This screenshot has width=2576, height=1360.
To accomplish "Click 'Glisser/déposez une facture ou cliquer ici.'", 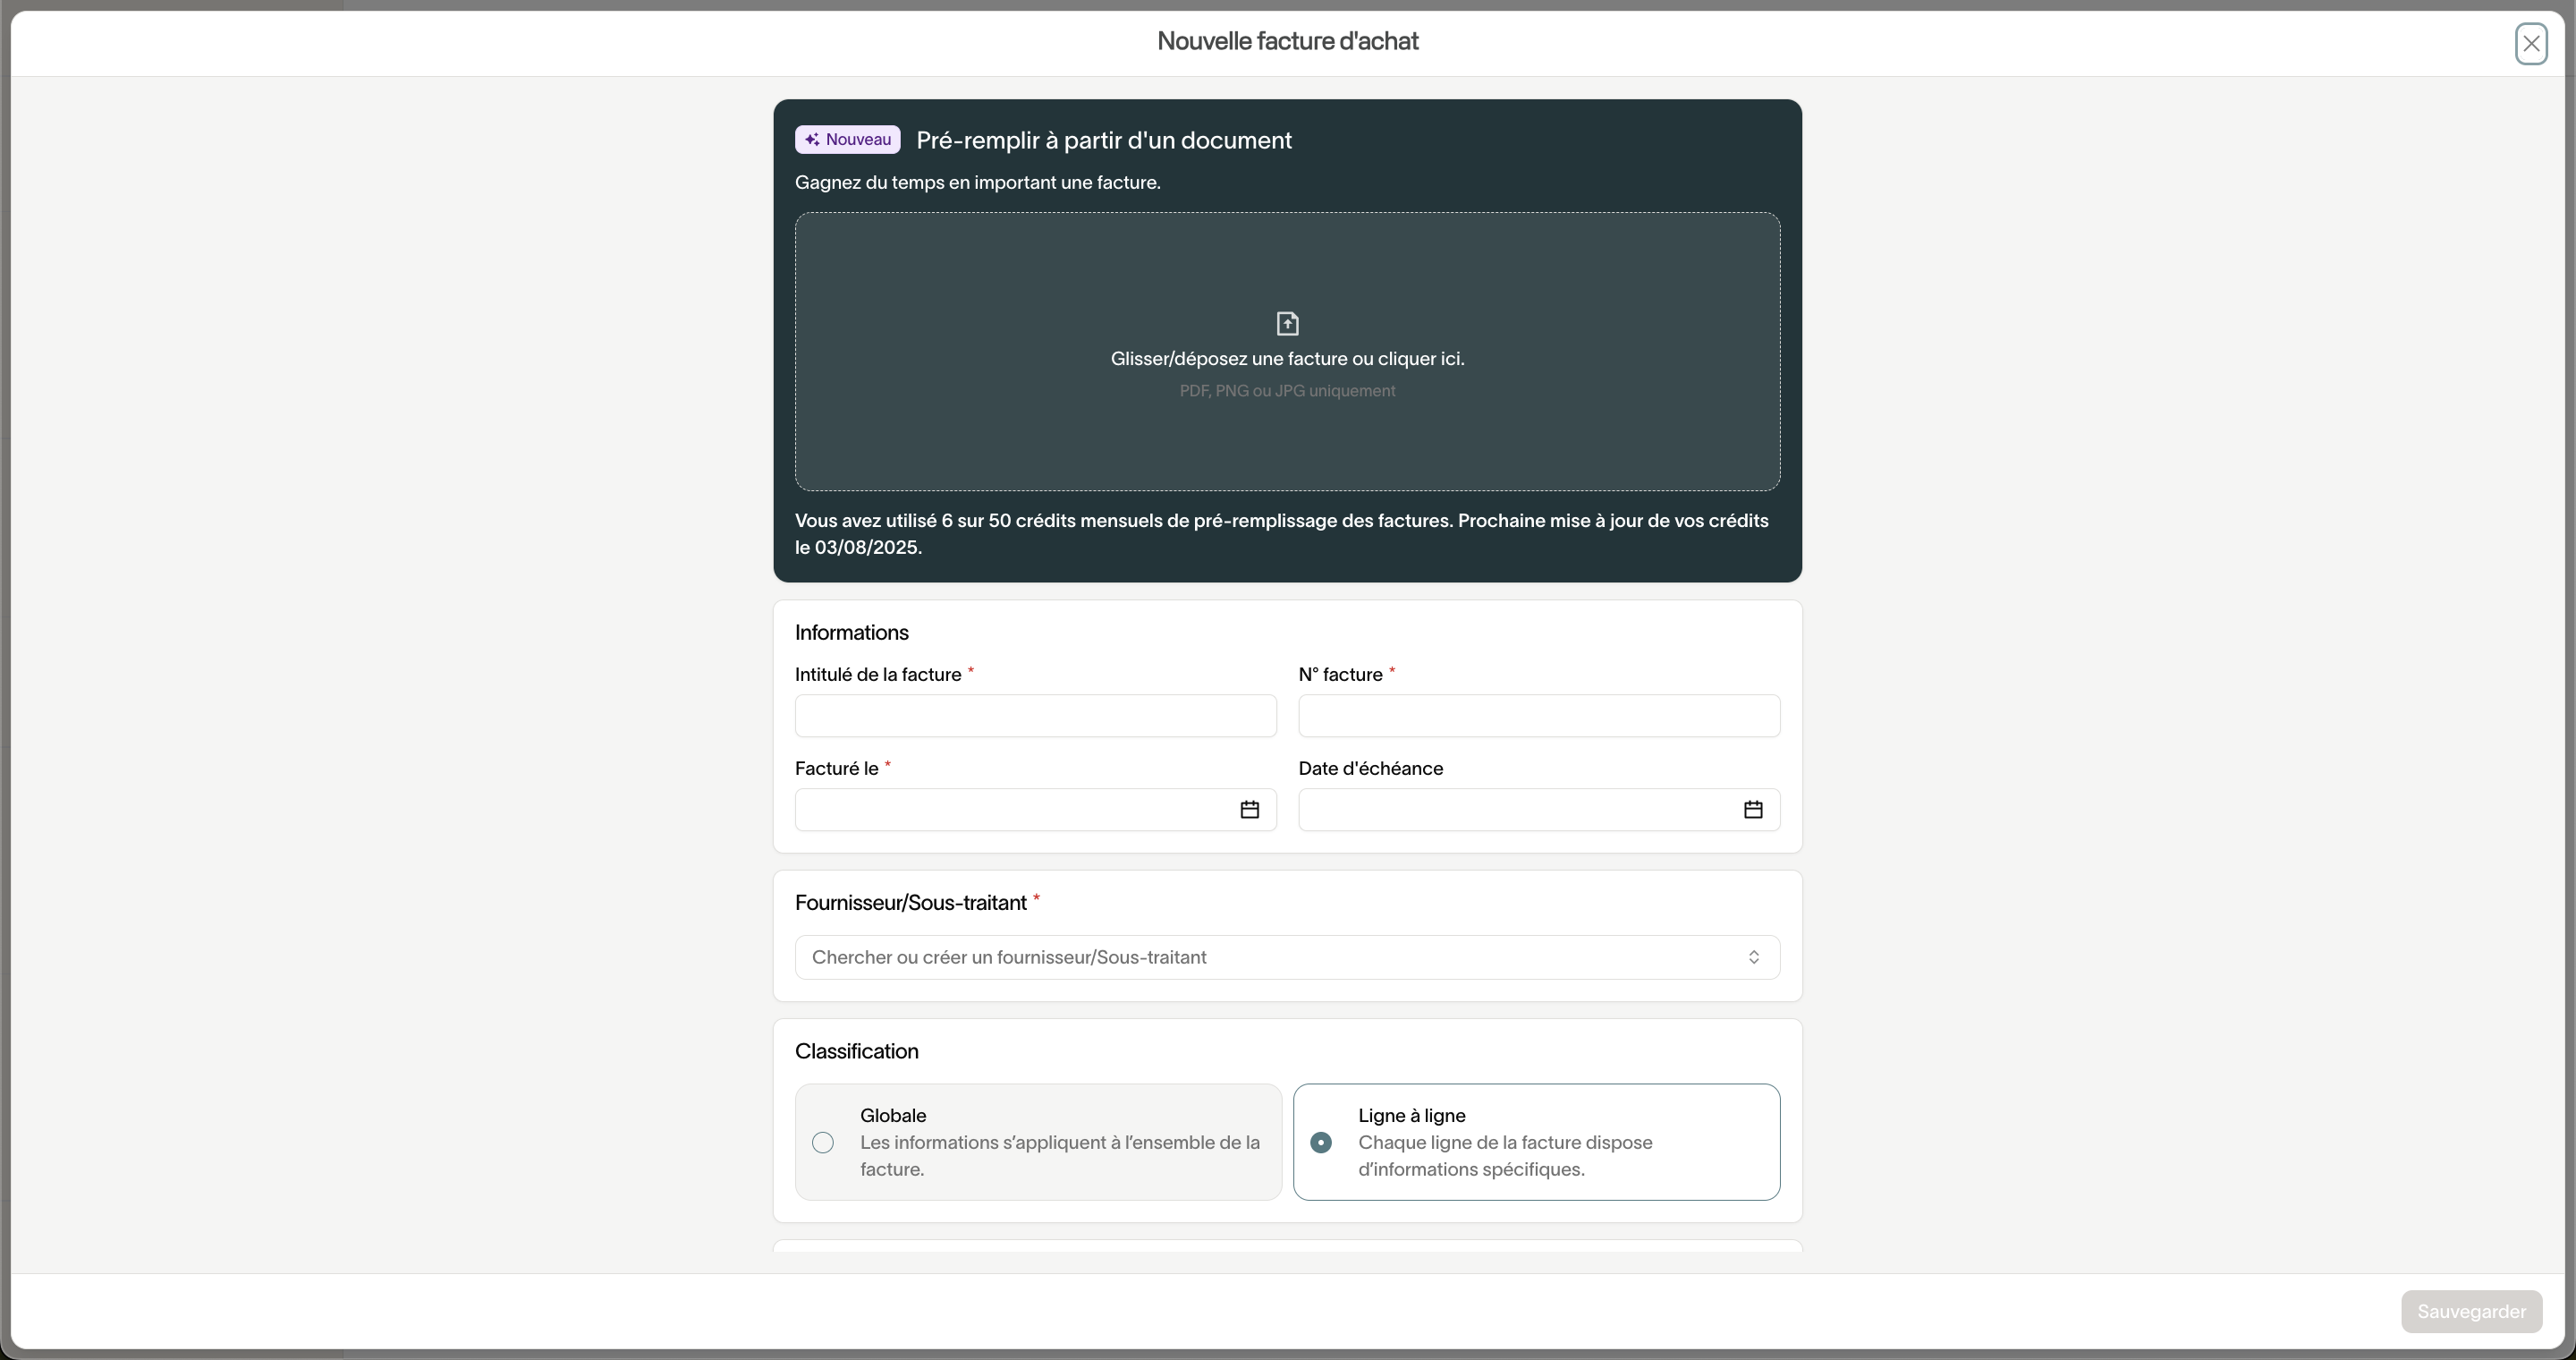I will point(1287,358).
